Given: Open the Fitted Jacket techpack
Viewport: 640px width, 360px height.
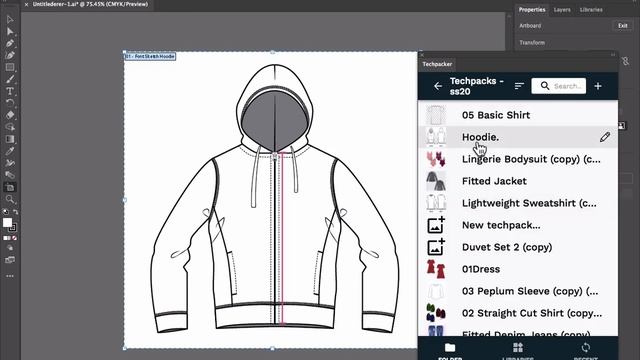Looking at the screenshot, I should click(x=518, y=181).
